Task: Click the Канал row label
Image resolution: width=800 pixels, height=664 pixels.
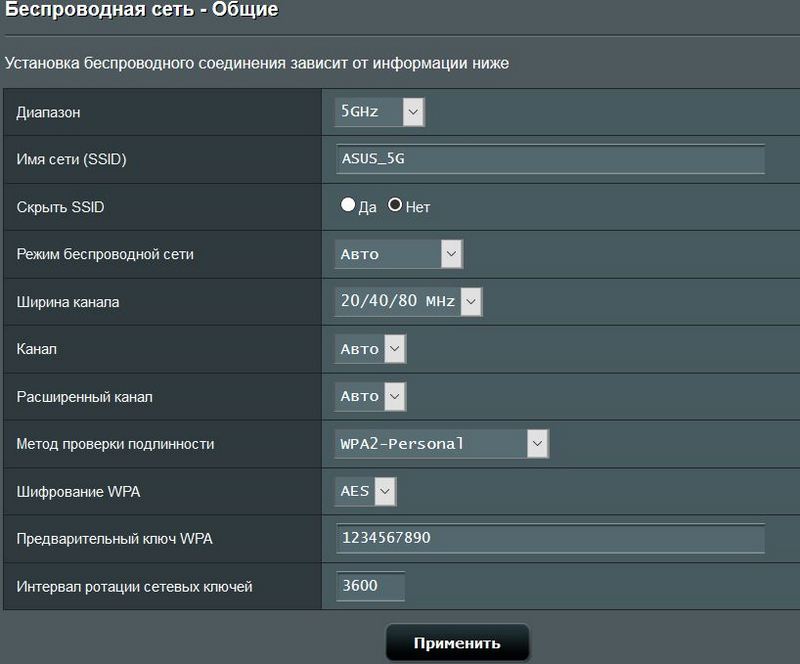Action: [x=37, y=349]
